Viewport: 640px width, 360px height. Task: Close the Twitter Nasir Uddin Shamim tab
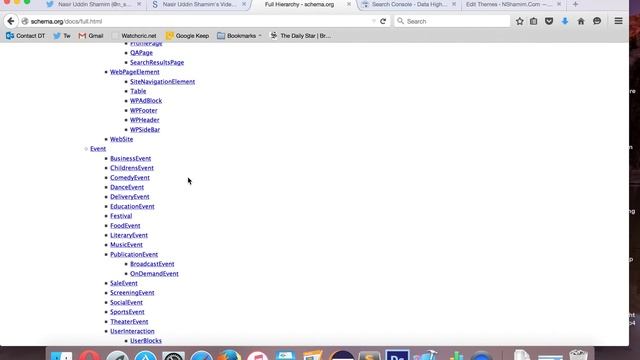pos(139,4)
